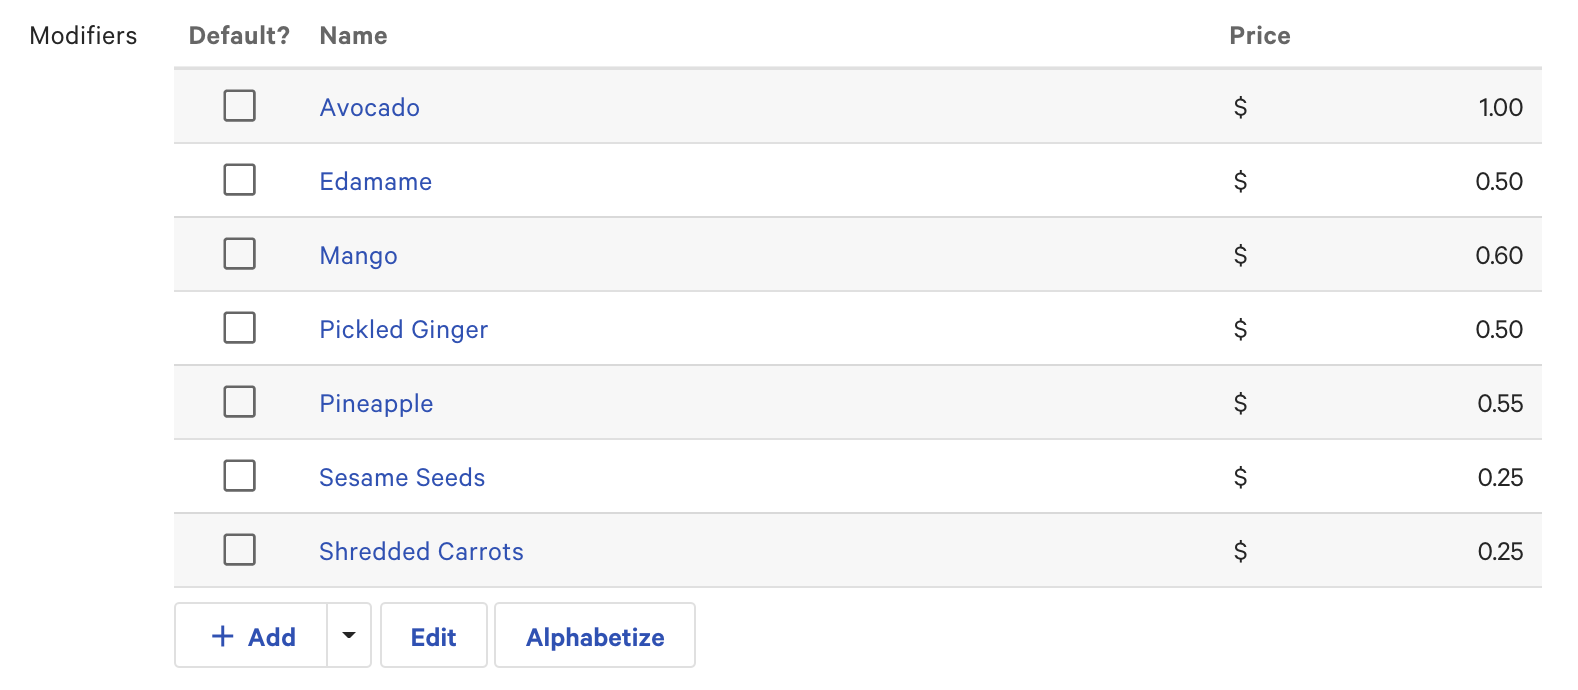Check the Default box for Edamame
This screenshot has width=1578, height=690.
(x=239, y=180)
